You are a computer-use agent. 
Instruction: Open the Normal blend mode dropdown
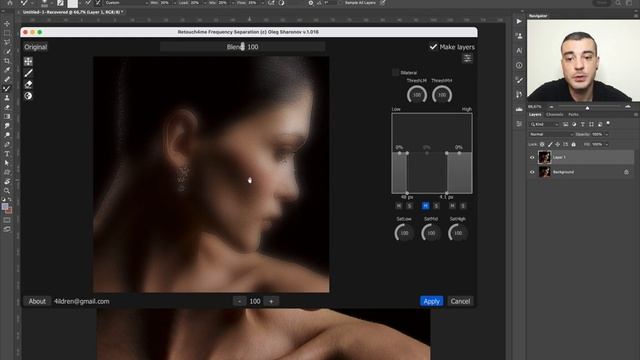pyautogui.click(x=551, y=134)
